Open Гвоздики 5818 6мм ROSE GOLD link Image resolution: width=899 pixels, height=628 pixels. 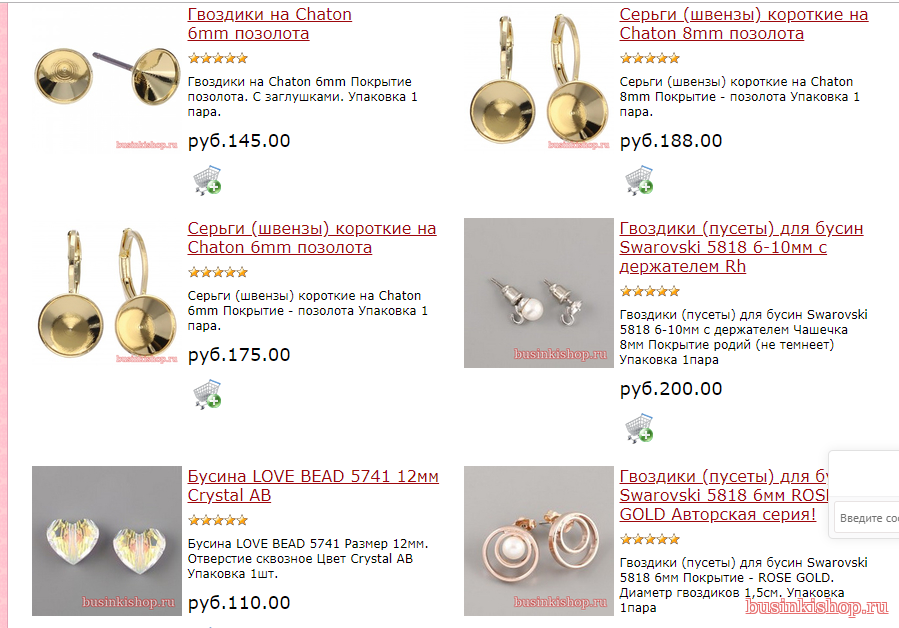[724, 495]
